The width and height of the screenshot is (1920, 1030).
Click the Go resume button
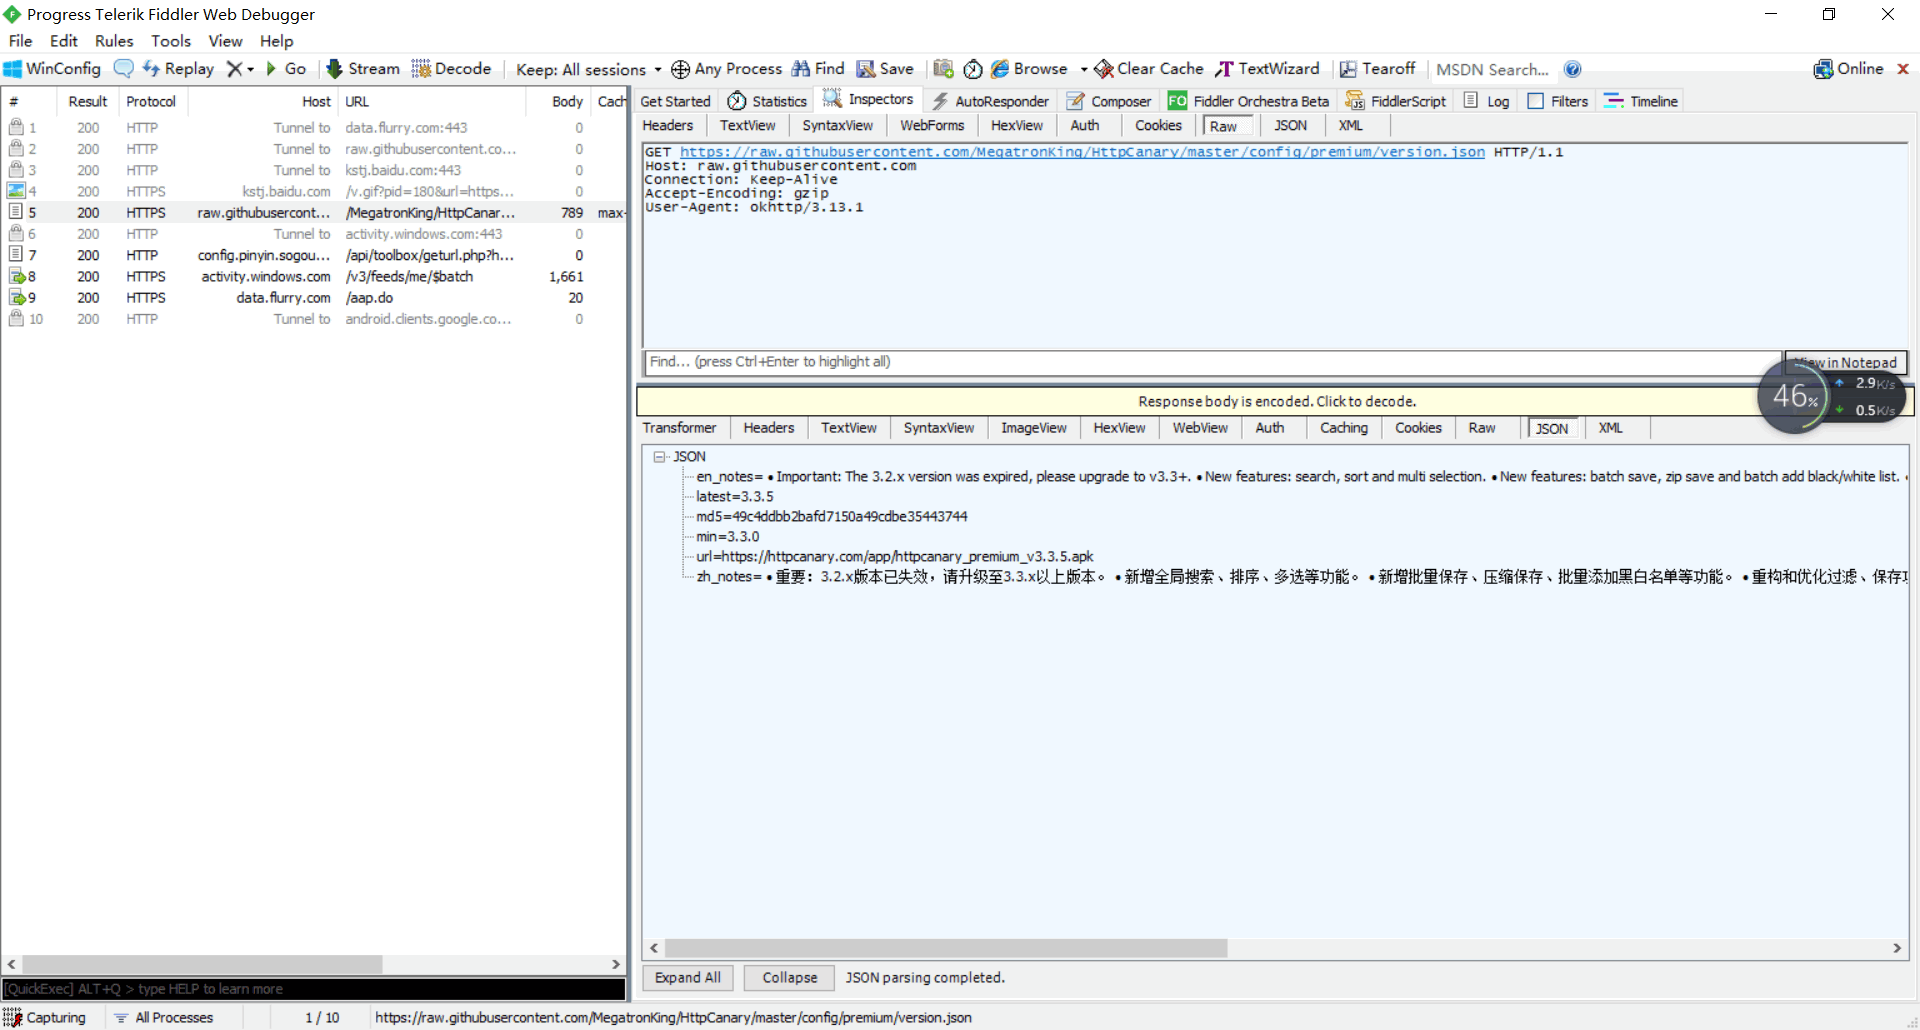click(285, 68)
